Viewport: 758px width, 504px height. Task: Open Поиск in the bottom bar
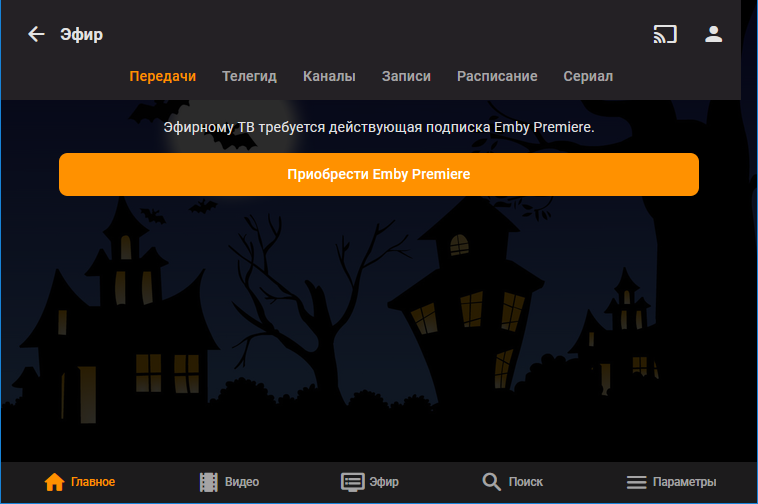(x=512, y=482)
